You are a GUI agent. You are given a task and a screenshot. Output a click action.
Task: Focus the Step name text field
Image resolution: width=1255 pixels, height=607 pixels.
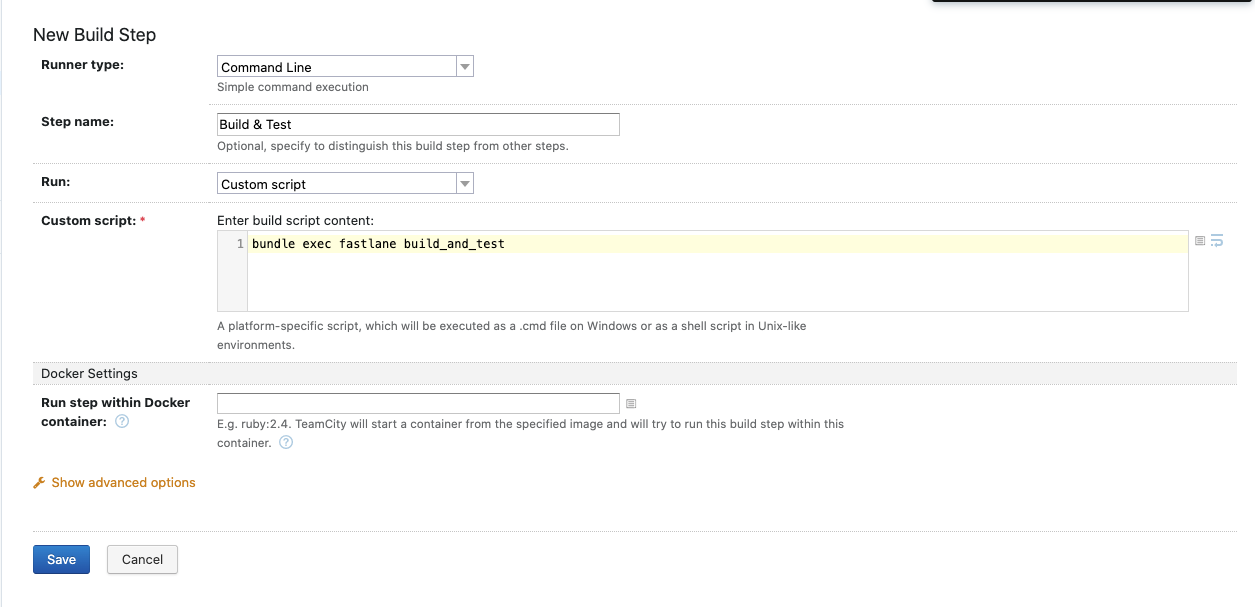pos(418,124)
